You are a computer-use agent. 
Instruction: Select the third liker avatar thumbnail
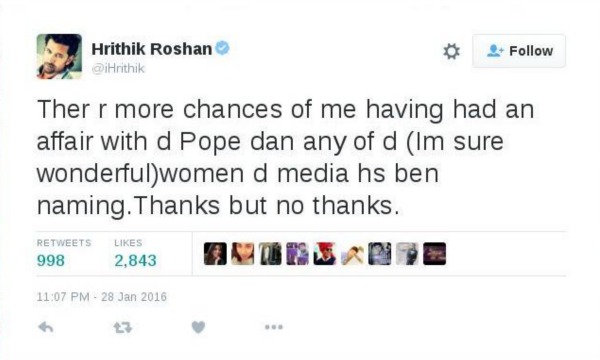(x=270, y=254)
